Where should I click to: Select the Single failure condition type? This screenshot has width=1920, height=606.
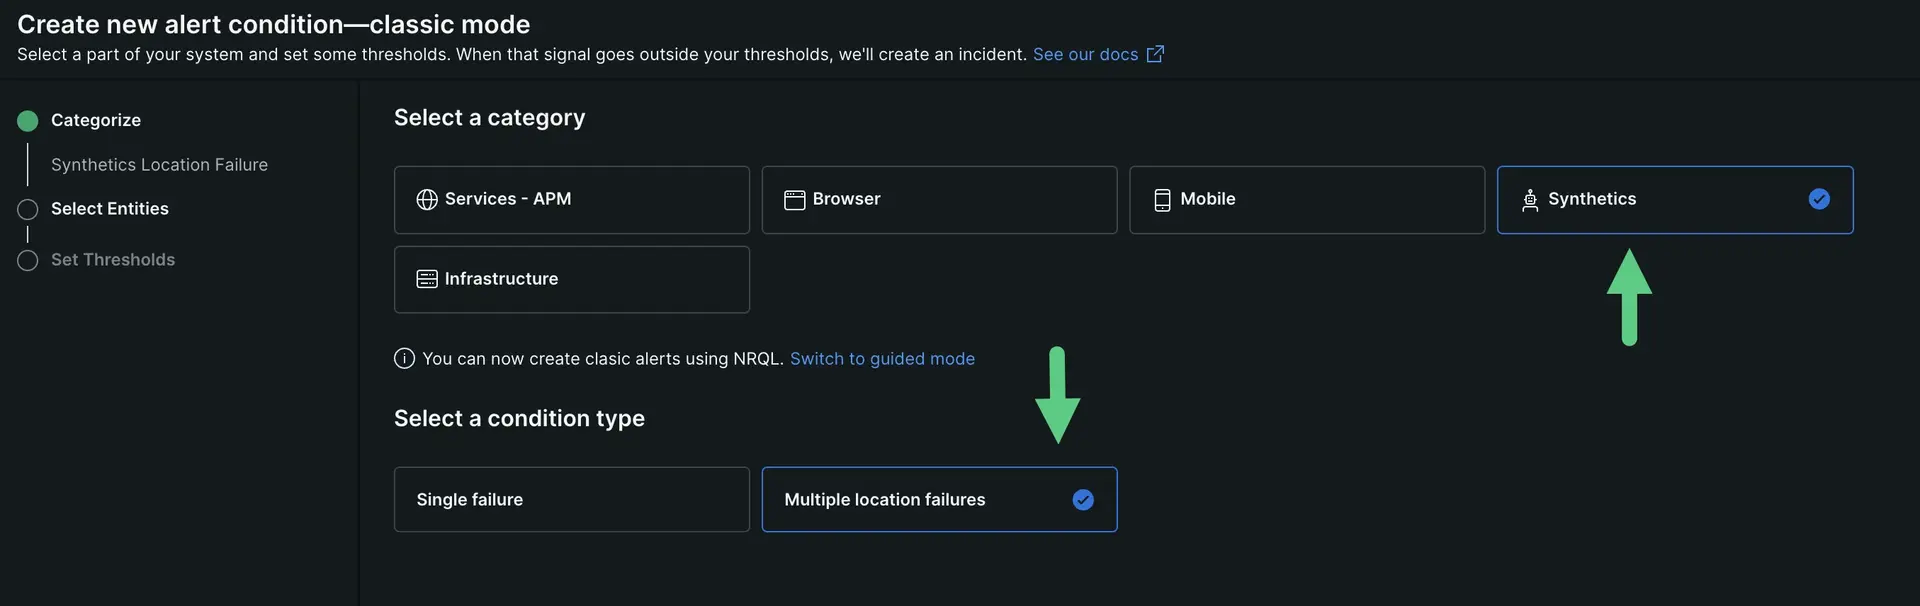571,500
